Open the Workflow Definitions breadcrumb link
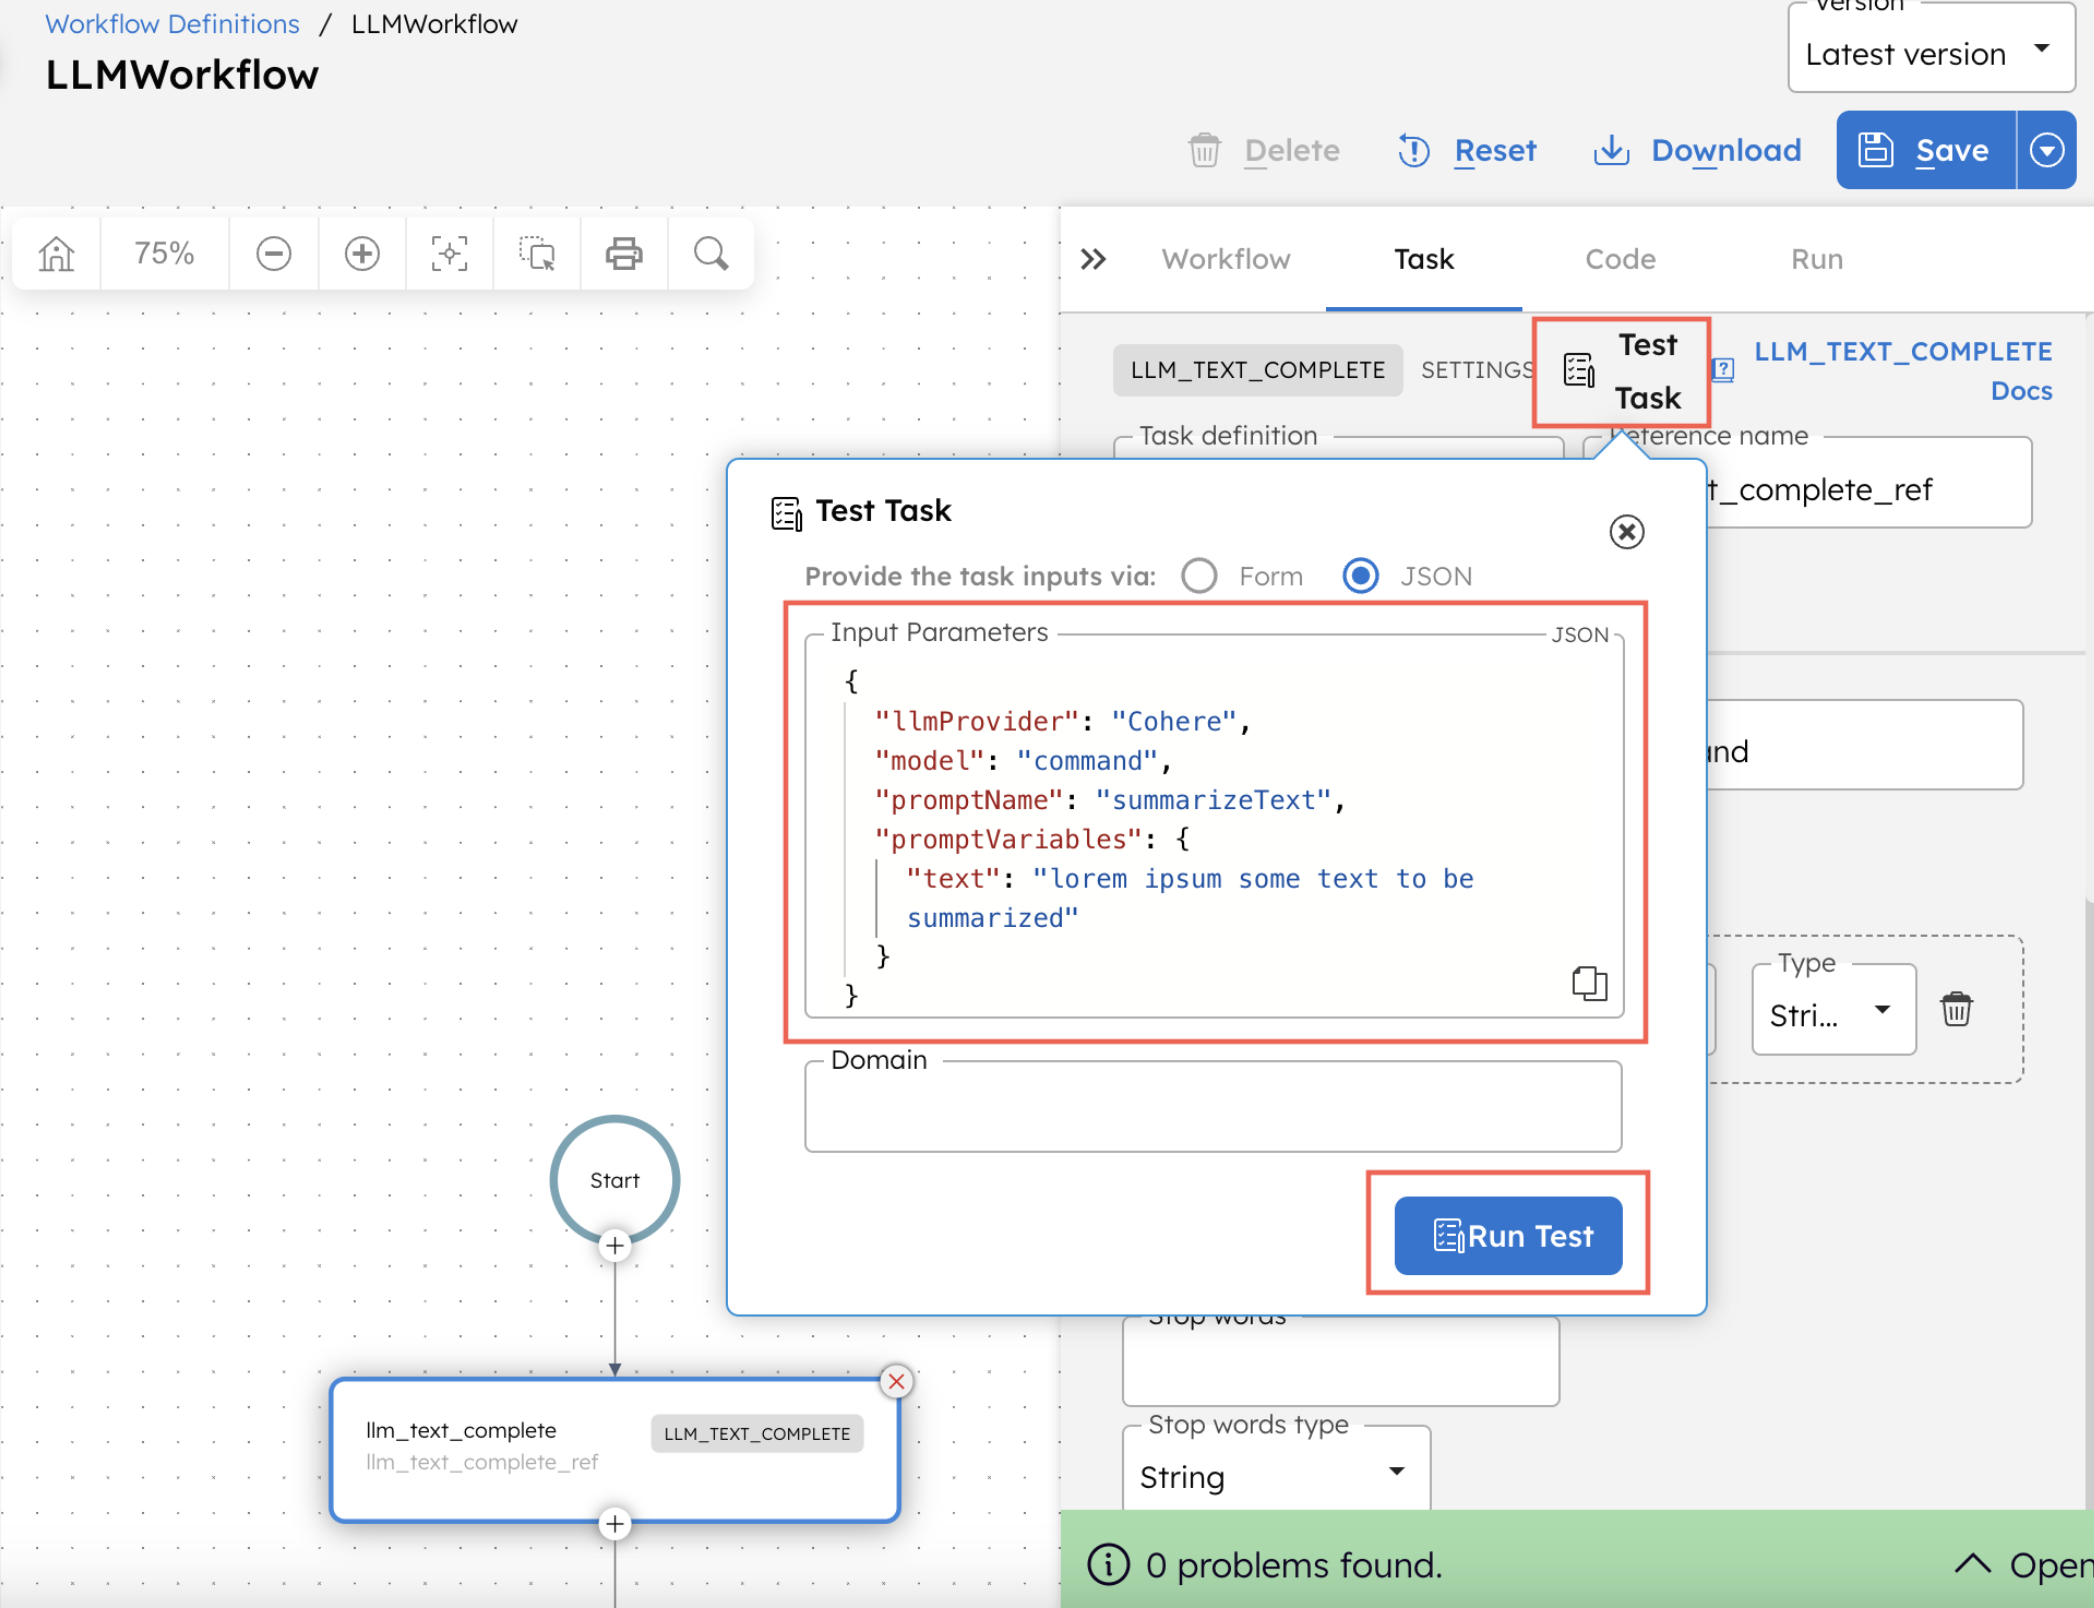 click(x=172, y=24)
